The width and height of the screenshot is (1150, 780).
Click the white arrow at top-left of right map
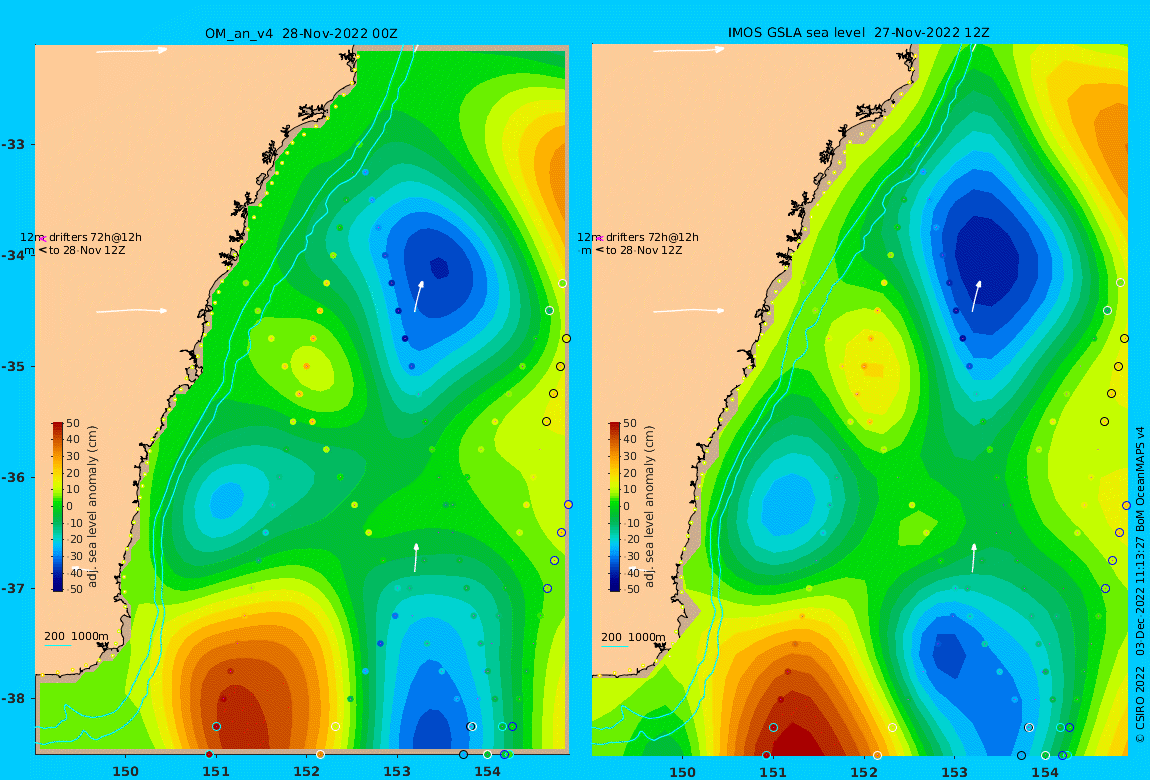[689, 50]
